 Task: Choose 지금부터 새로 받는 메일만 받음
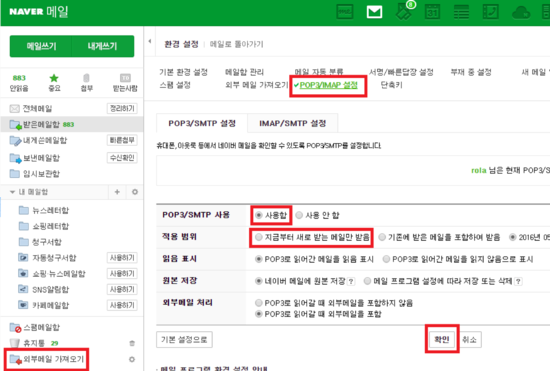pyautogui.click(x=259, y=237)
